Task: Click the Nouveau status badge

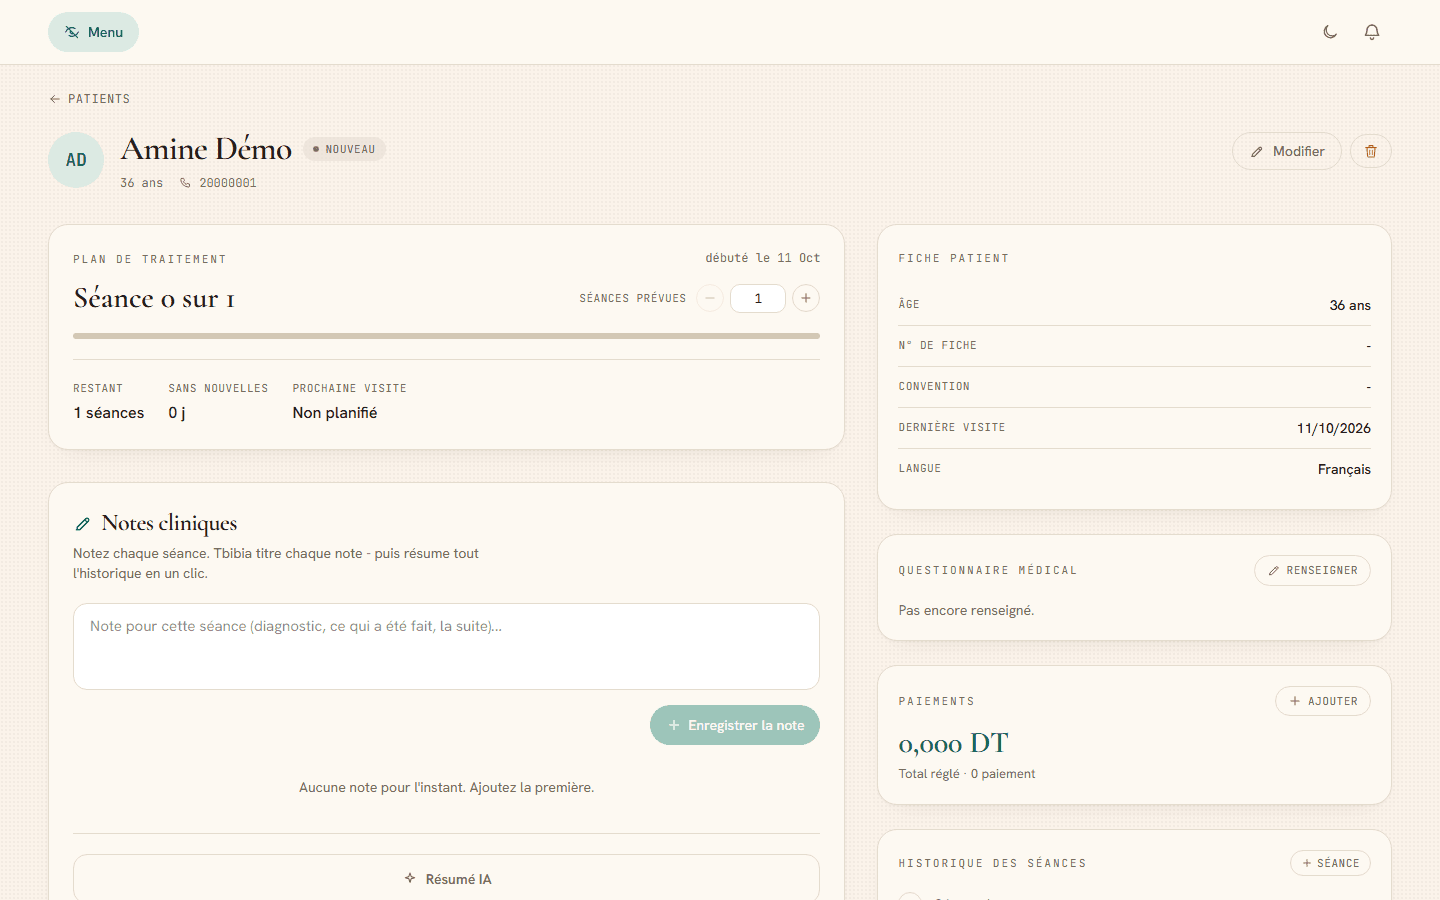Action: point(345,149)
